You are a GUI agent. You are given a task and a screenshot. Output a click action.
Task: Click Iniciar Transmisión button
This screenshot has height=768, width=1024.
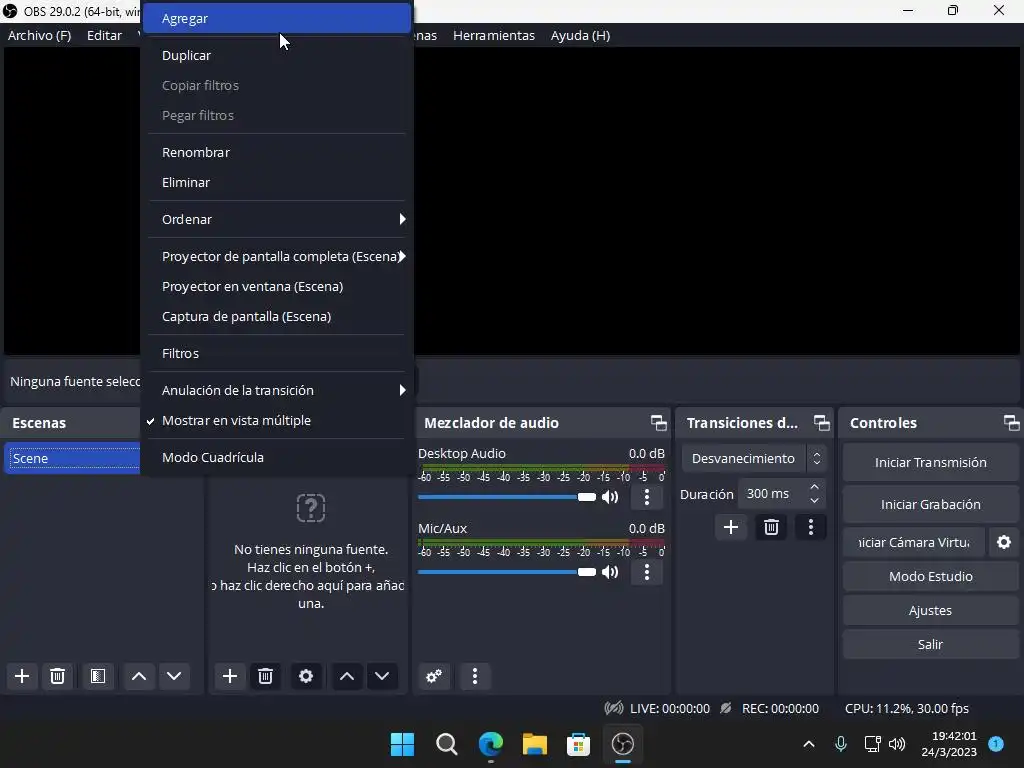(931, 462)
